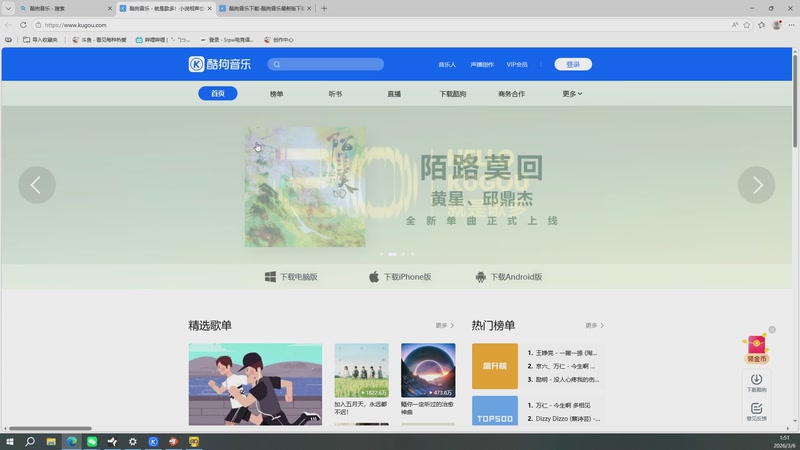This screenshot has height=450, width=800.
Task: Open WeChat from the taskbar
Action: point(92,441)
